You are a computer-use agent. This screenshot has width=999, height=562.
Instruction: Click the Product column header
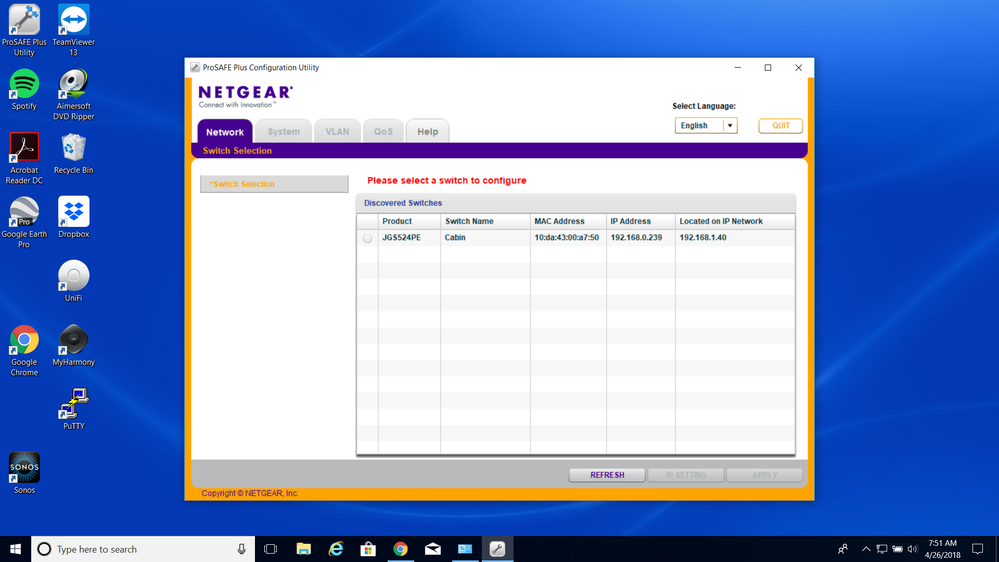(409, 221)
